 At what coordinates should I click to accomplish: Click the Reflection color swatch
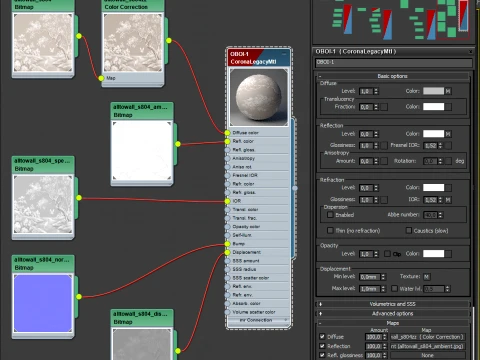click(433, 134)
